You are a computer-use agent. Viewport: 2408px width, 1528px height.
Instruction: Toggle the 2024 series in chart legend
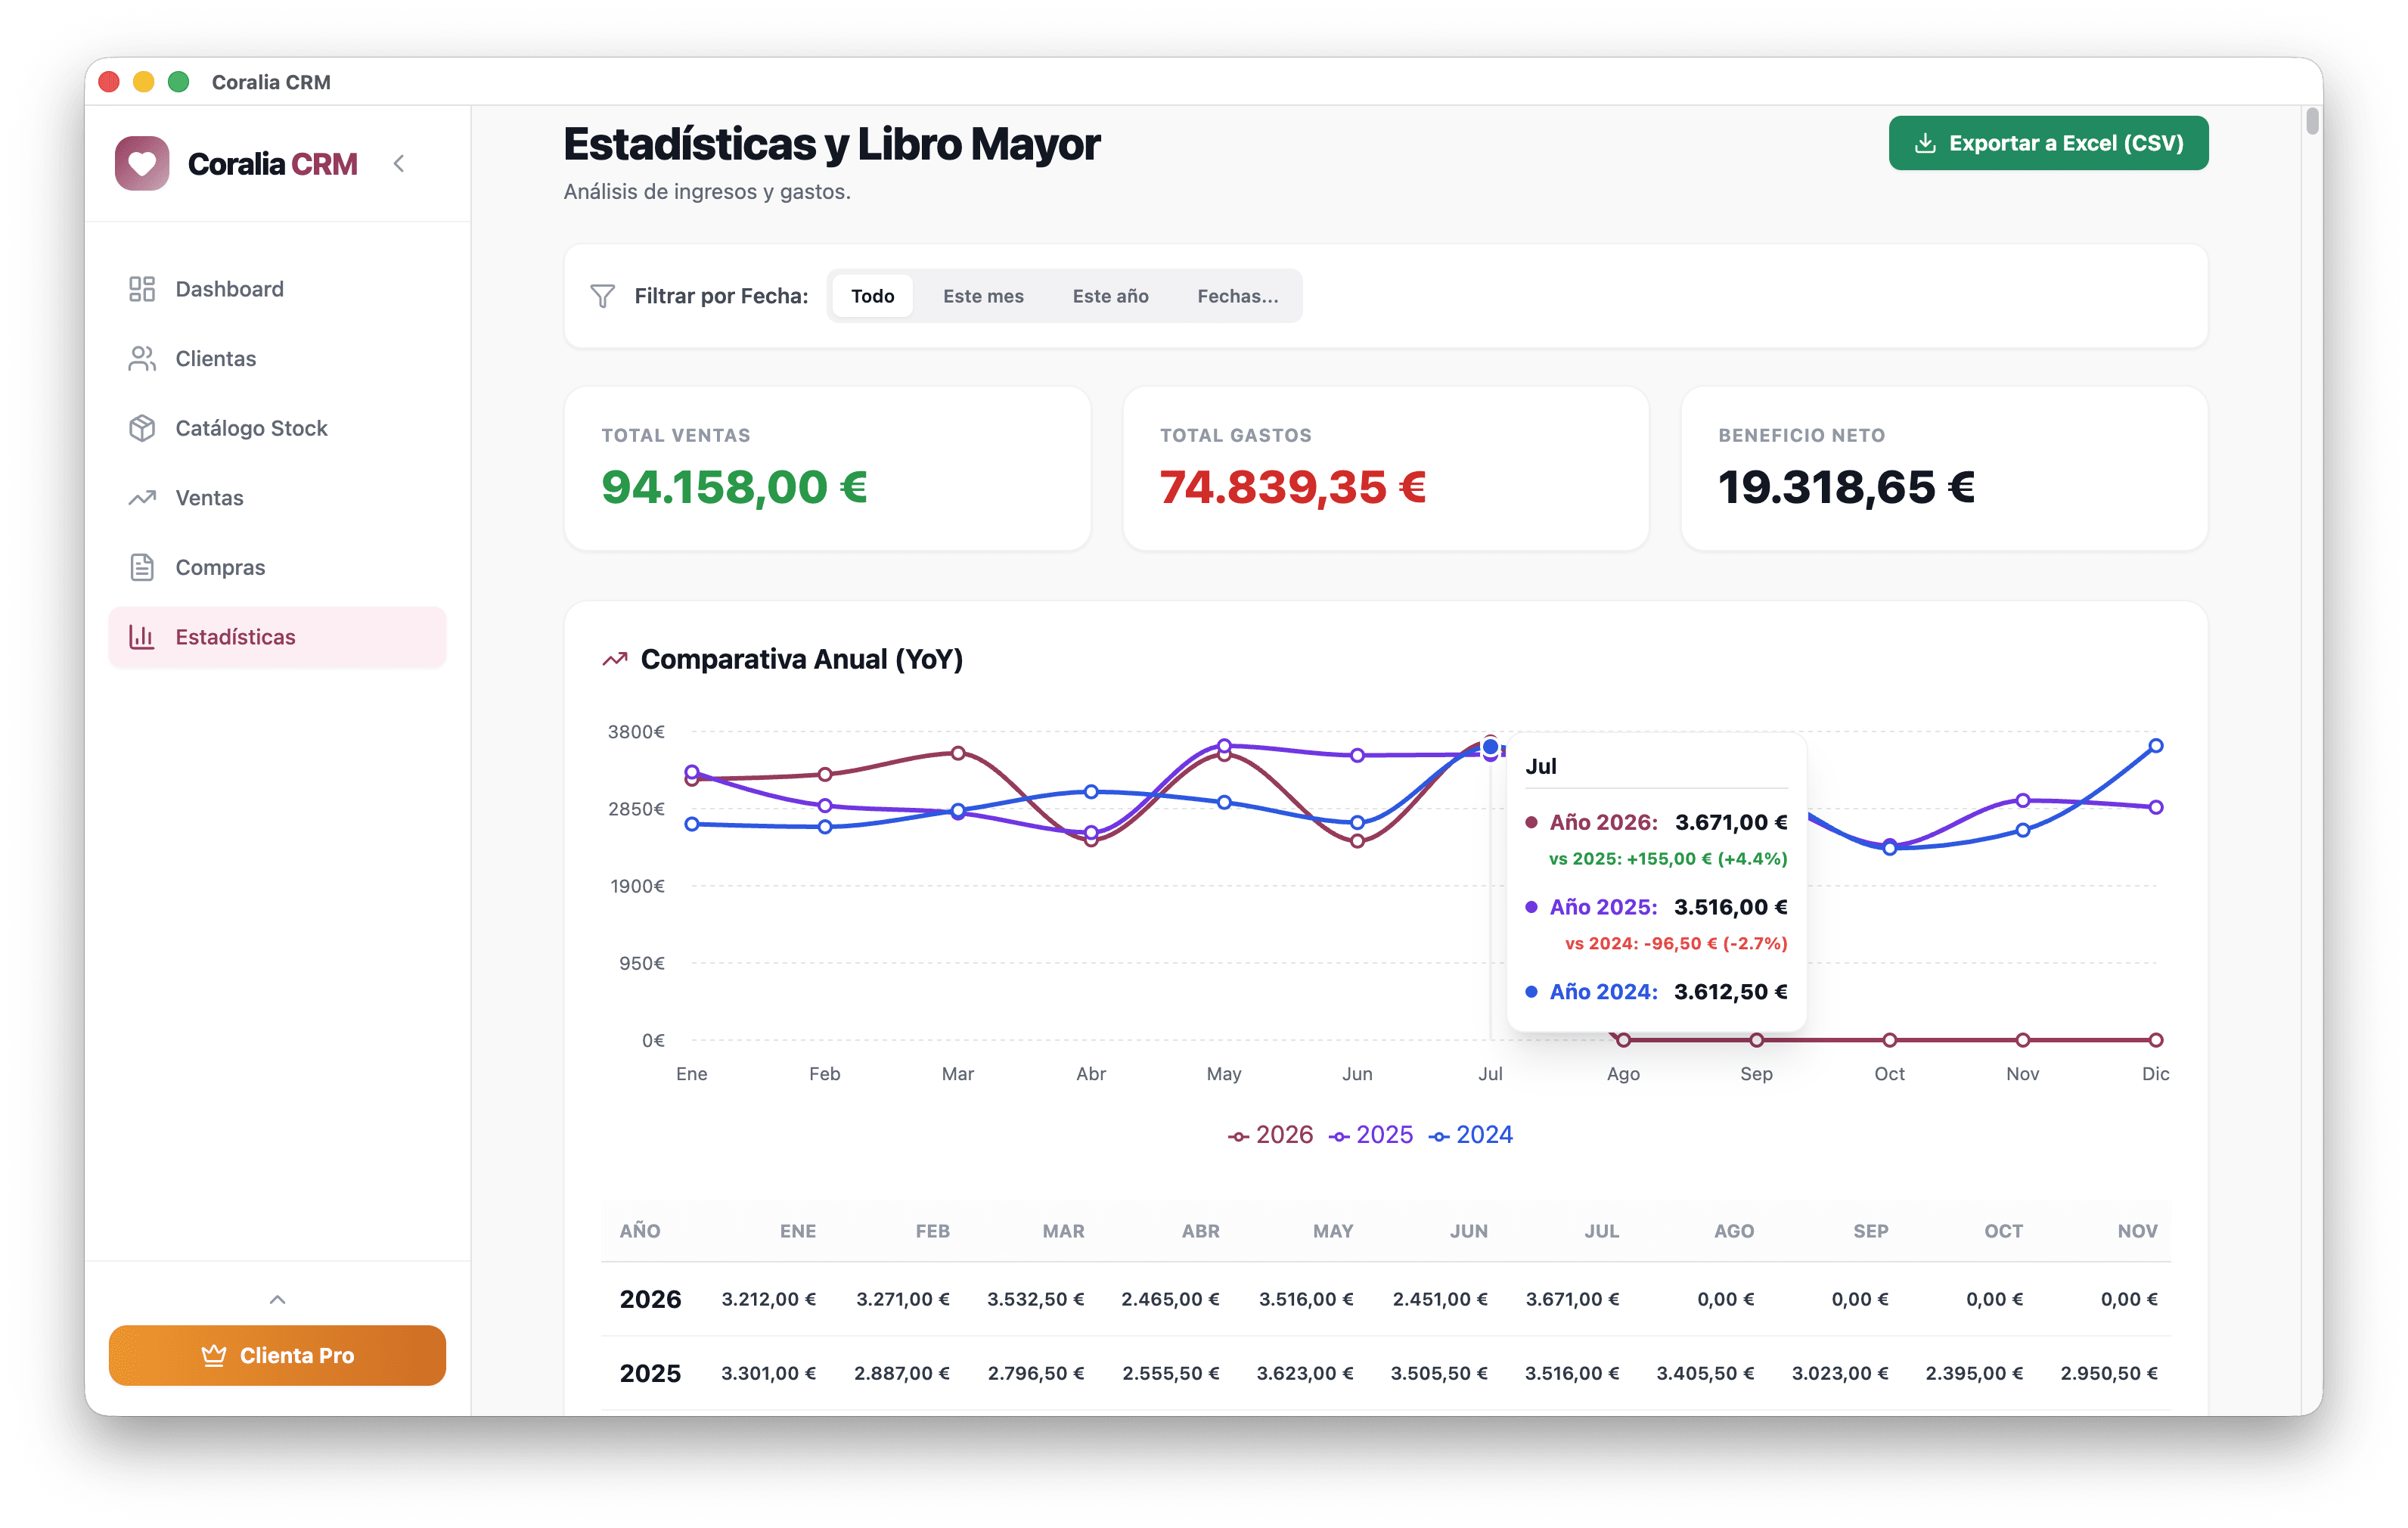point(1470,1135)
